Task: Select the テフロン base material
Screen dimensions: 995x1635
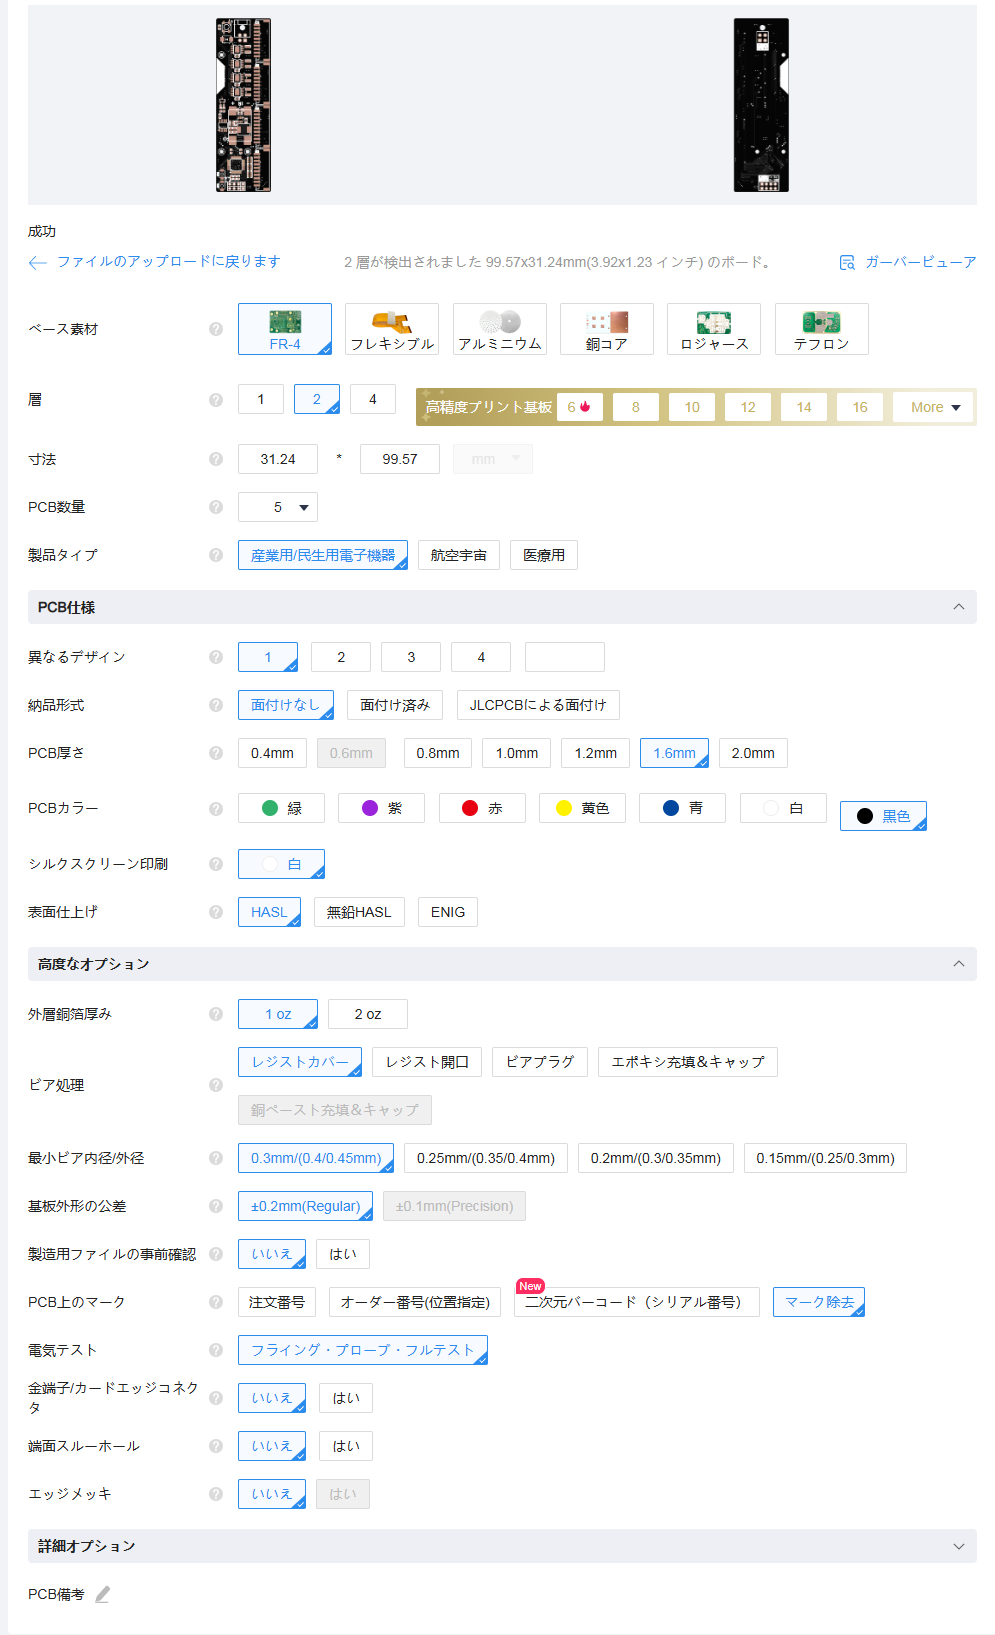Action: click(822, 329)
